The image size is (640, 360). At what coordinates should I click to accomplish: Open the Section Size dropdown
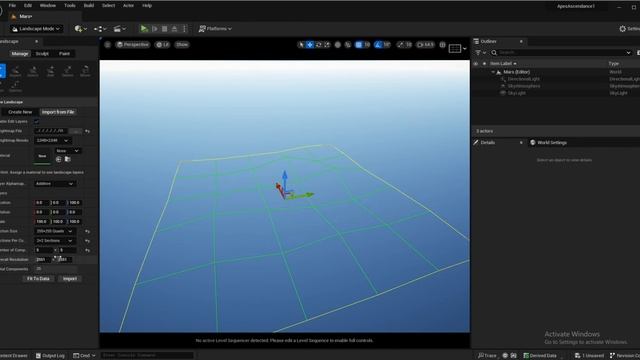[54, 231]
